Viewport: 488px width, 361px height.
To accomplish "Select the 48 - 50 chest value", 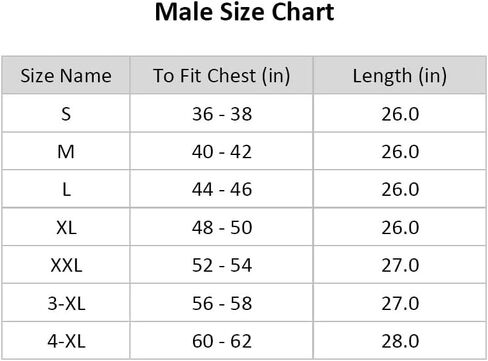I will click(221, 227).
